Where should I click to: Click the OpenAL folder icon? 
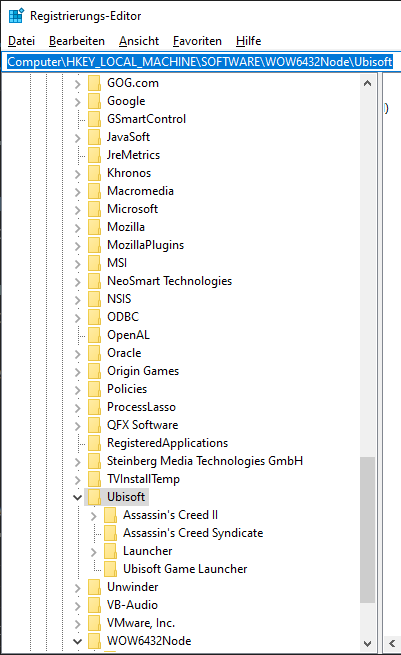tap(94, 335)
